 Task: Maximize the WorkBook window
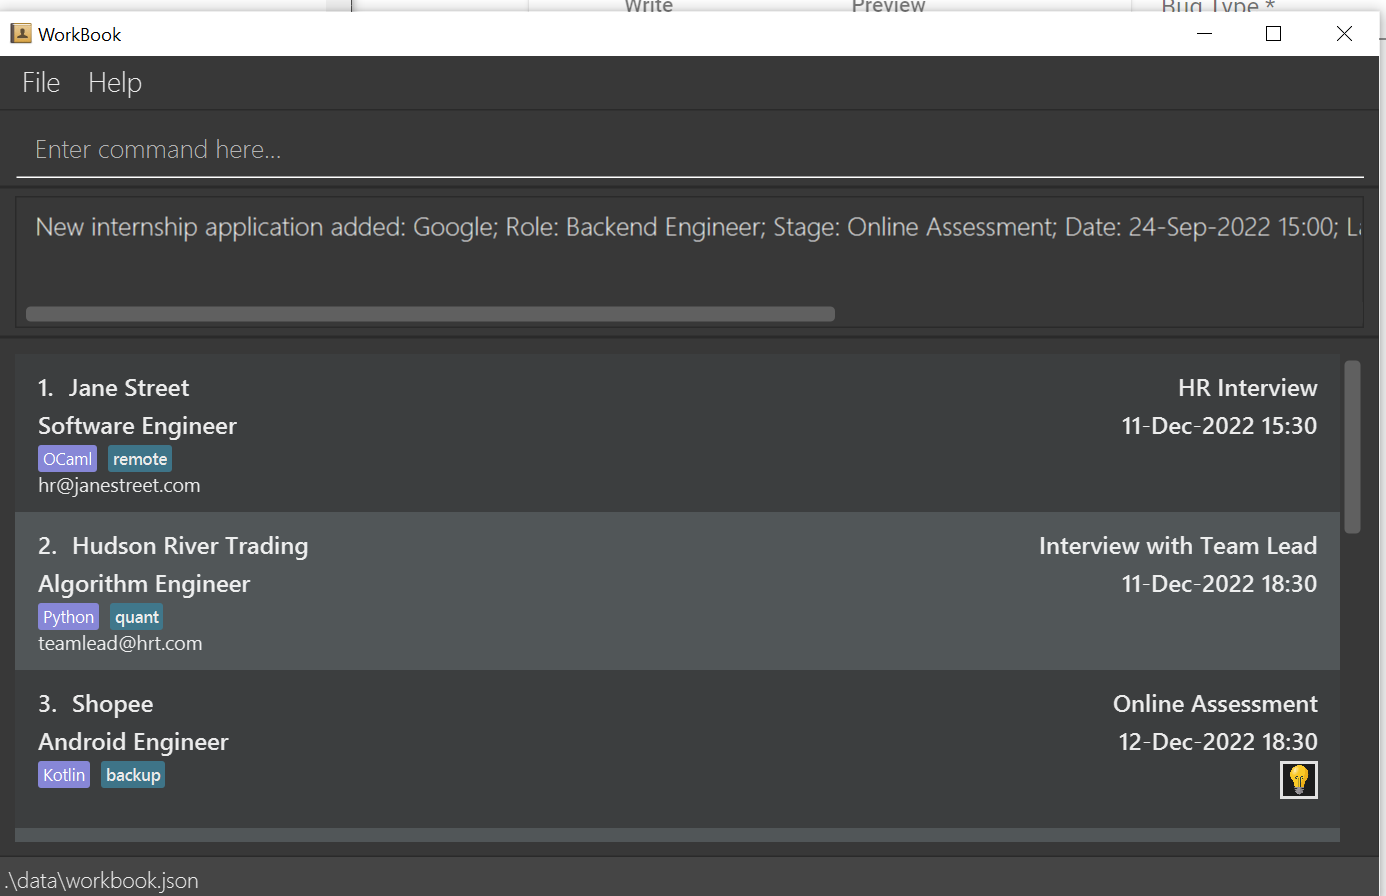click(1274, 34)
